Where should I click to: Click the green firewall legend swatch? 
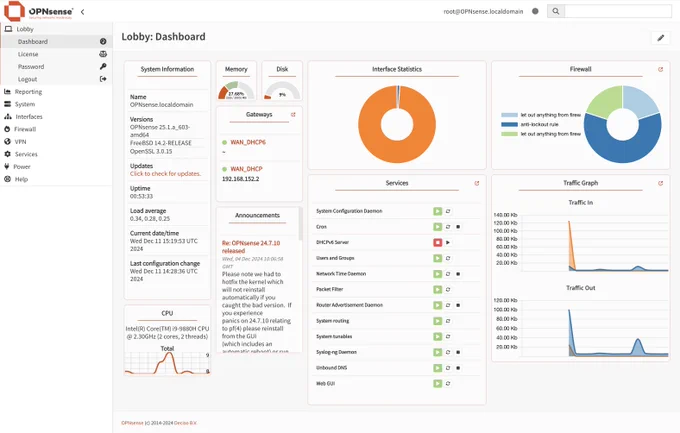tap(510, 134)
